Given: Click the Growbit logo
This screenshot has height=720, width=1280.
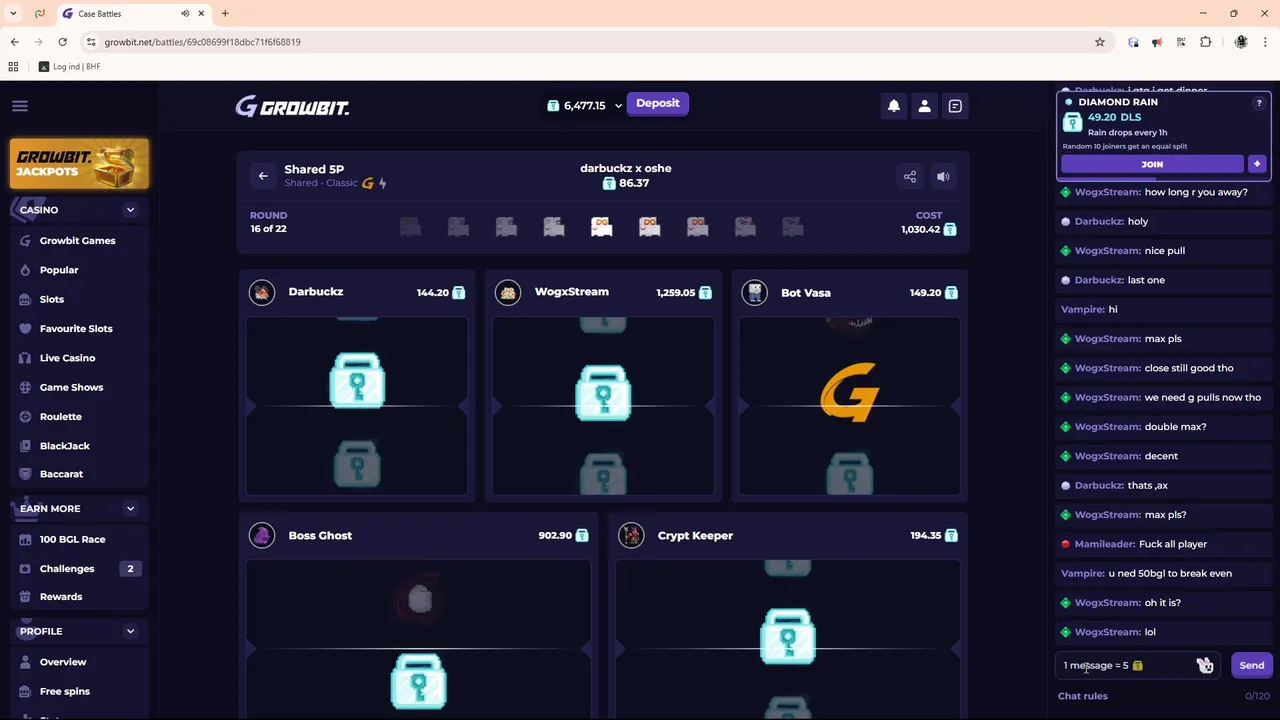Looking at the screenshot, I should 292,107.
